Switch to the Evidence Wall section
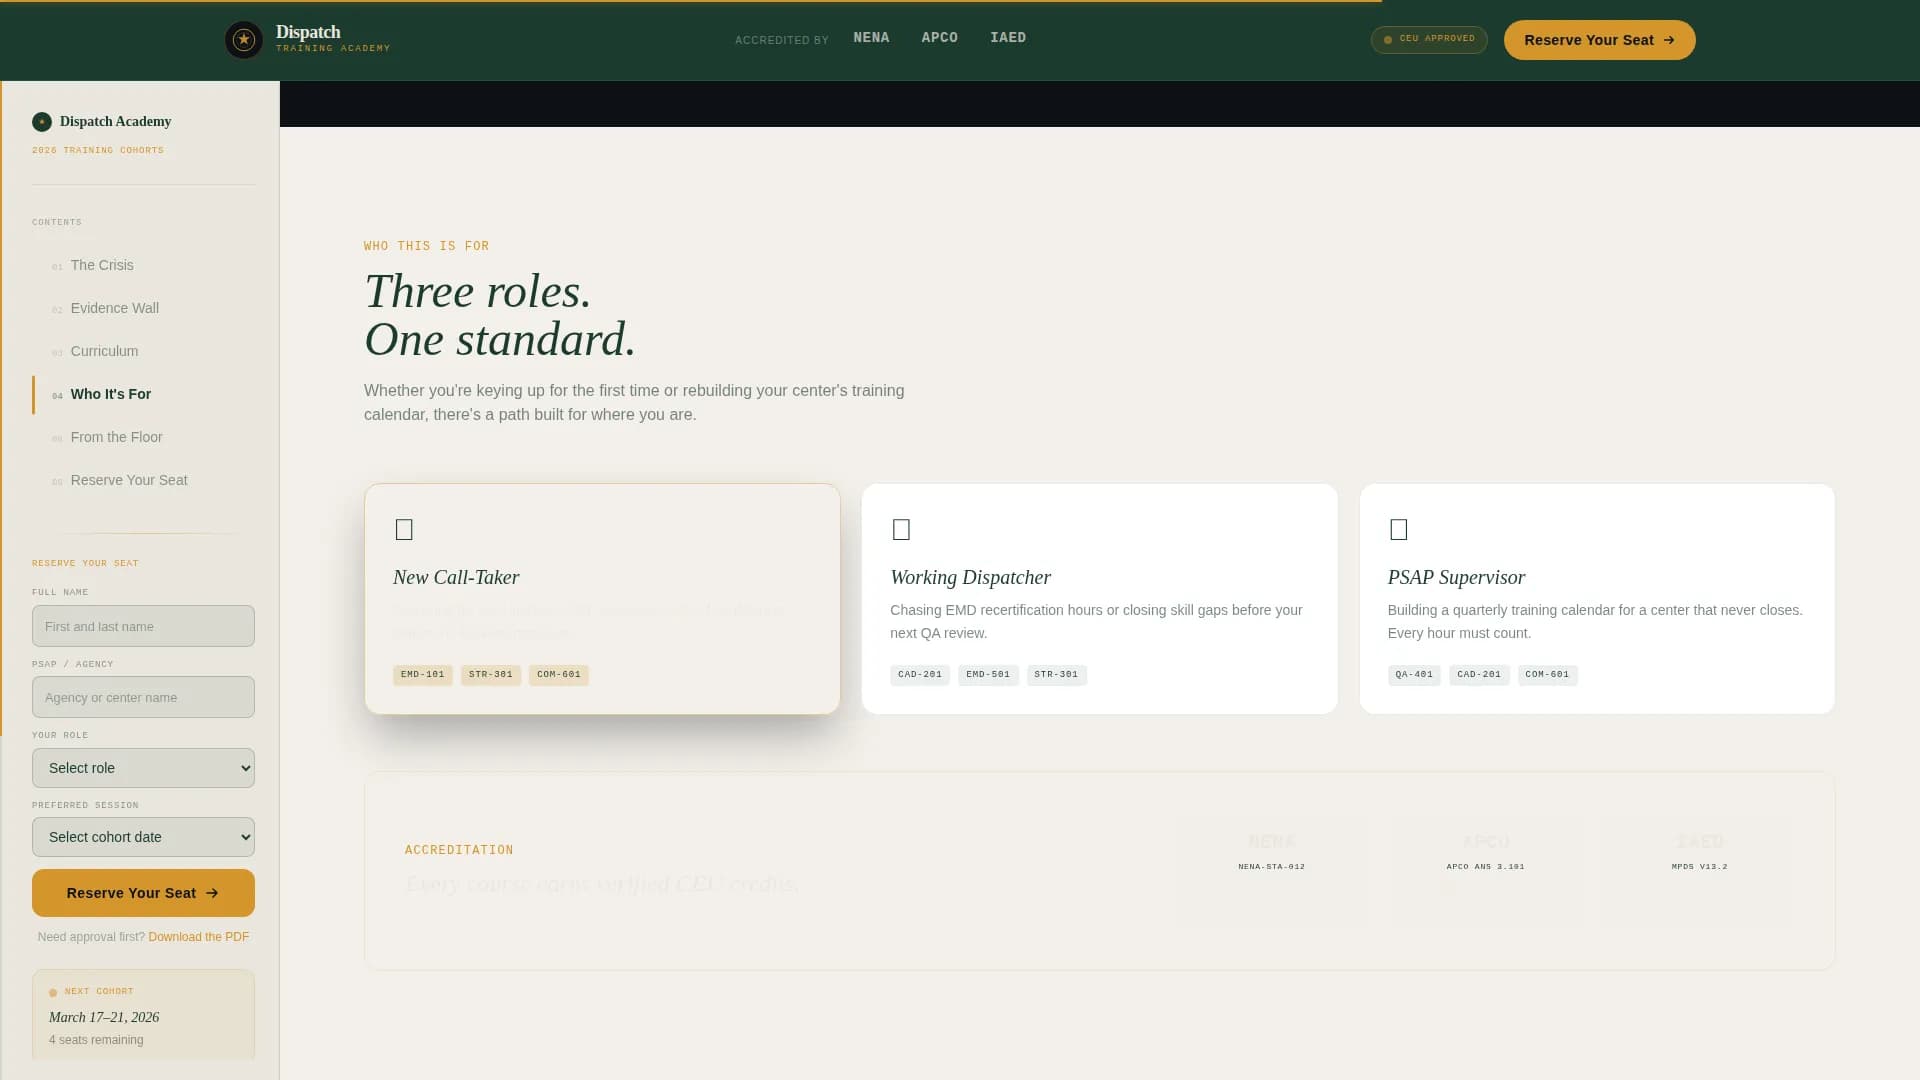 point(114,308)
